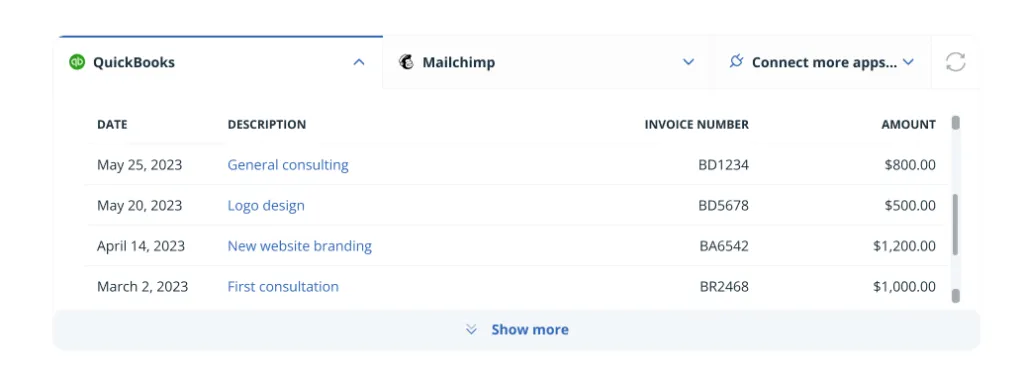Click the DATE column header
1024x378 pixels.
pos(112,125)
